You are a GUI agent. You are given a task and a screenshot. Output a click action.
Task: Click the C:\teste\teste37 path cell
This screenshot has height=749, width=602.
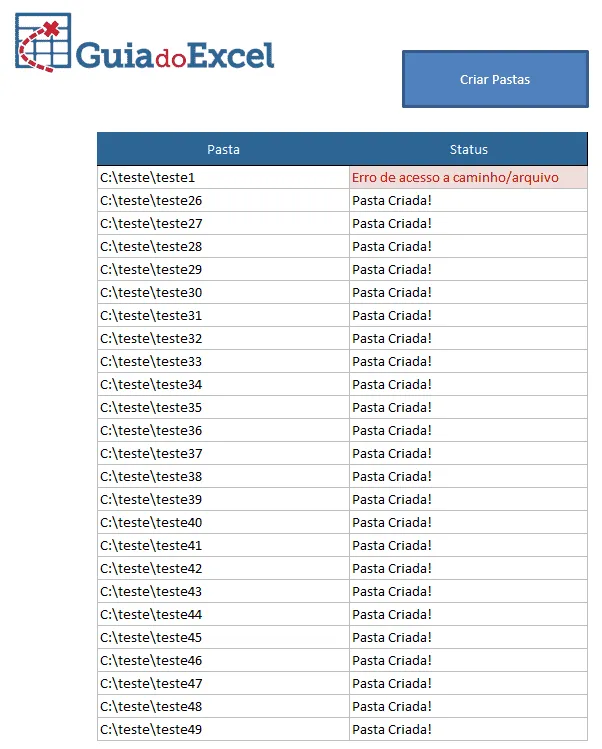(223, 453)
